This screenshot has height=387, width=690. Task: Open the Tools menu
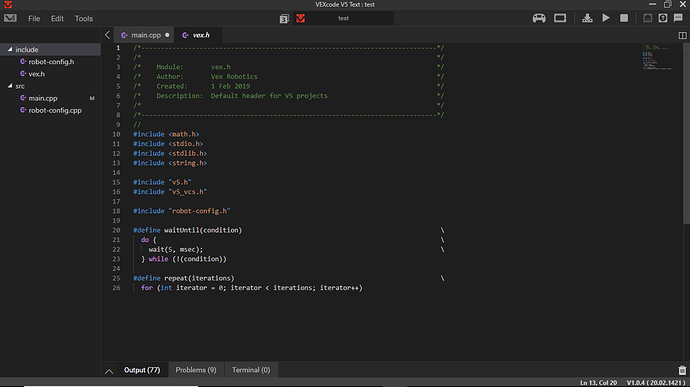[x=84, y=18]
